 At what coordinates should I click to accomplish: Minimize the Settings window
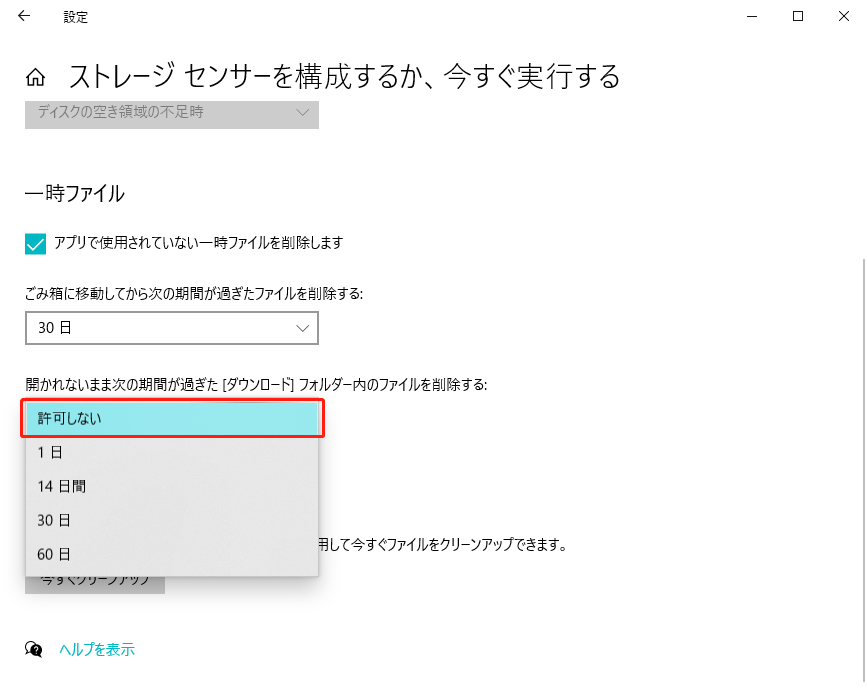tap(752, 16)
